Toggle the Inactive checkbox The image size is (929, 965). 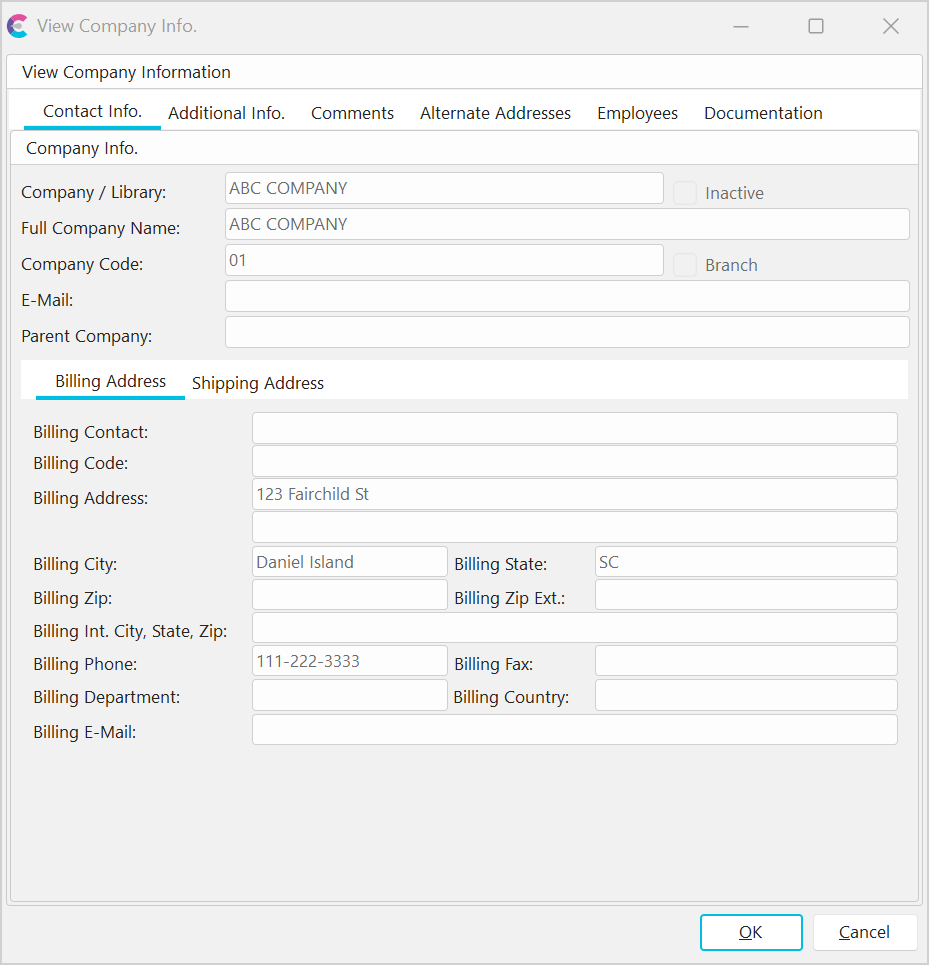tap(685, 193)
